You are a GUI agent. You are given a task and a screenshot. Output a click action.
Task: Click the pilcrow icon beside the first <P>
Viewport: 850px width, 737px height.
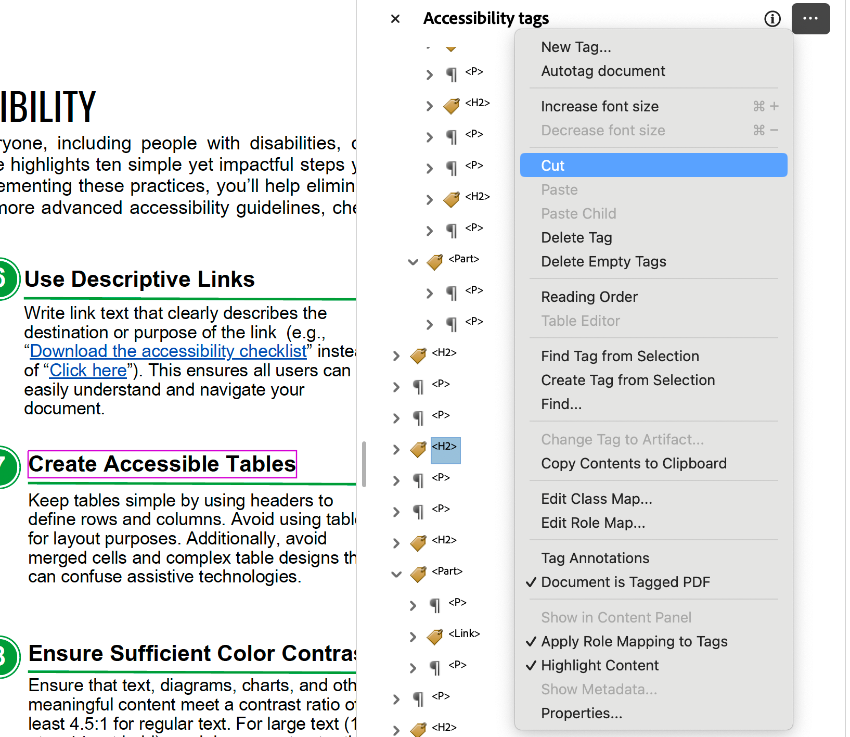451,73
